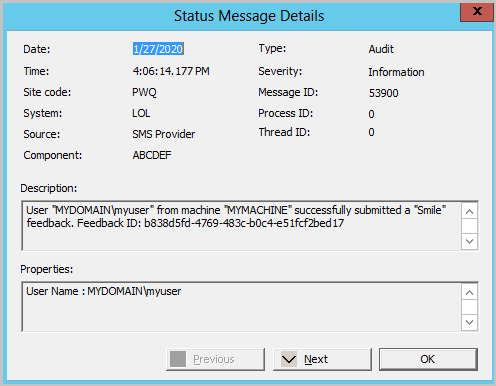Click the gray square icon on Previous
Screen dimensions: 496x386
pos(178,359)
